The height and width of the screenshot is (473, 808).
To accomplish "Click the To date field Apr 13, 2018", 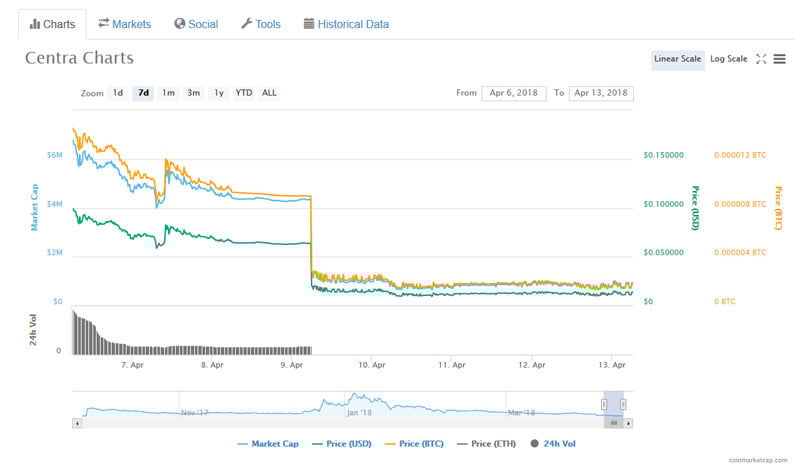I will tap(601, 93).
